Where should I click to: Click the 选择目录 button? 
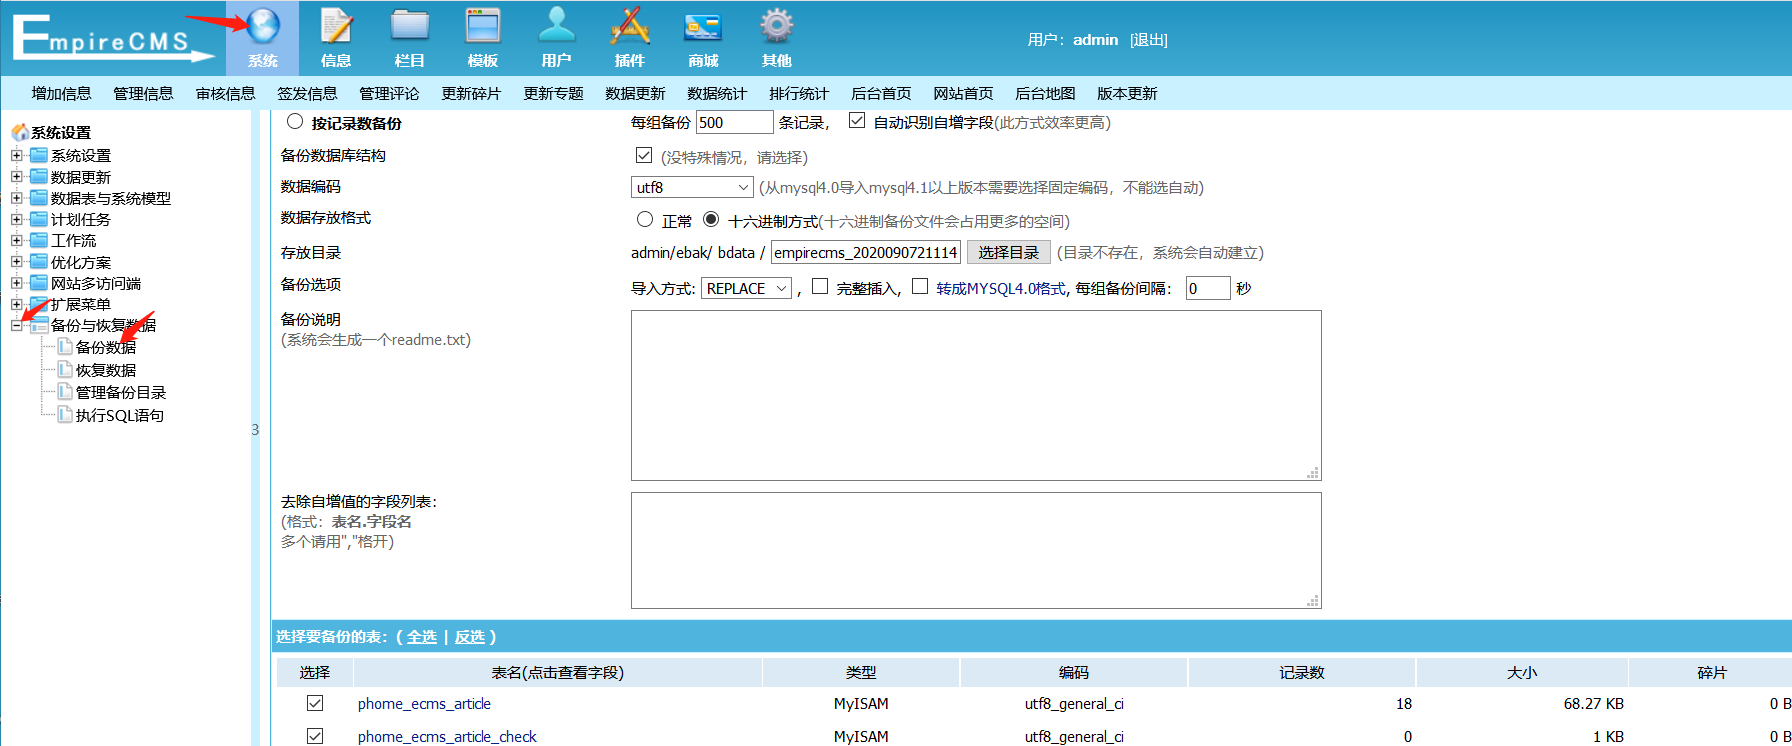(x=1008, y=252)
